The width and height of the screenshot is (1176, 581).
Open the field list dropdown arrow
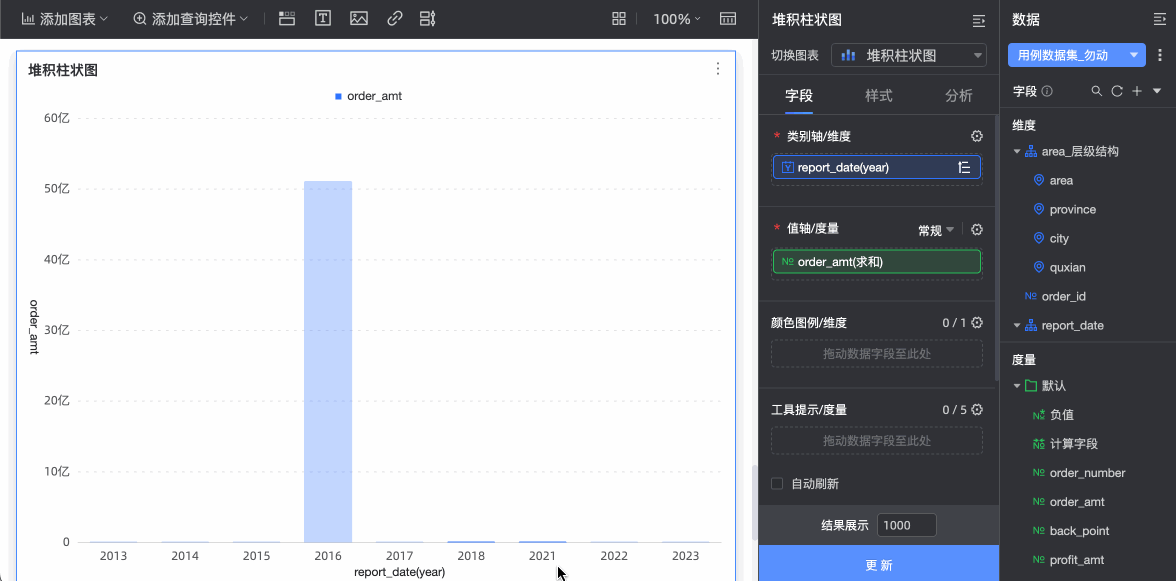tap(1156, 91)
